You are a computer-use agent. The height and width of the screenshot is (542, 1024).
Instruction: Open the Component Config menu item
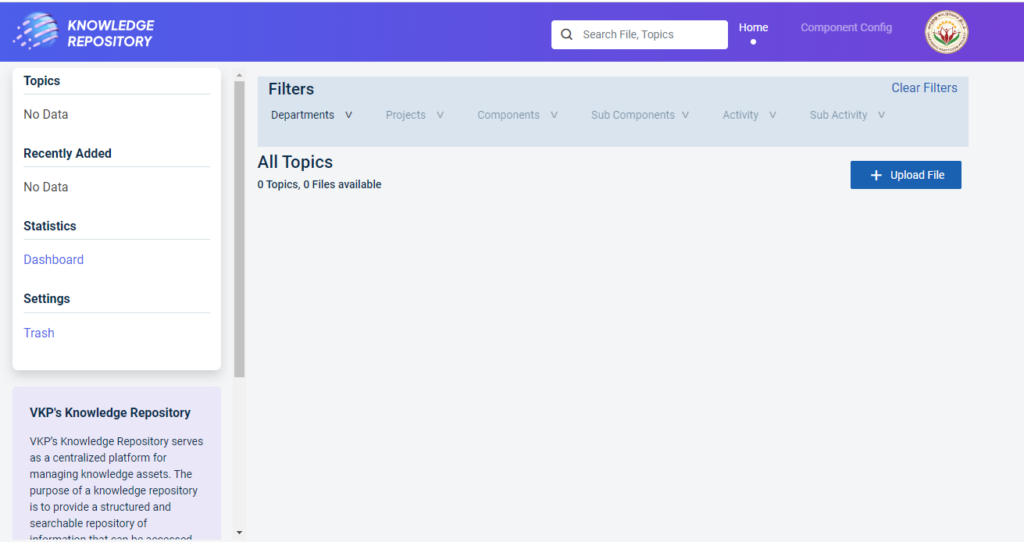pyautogui.click(x=846, y=28)
